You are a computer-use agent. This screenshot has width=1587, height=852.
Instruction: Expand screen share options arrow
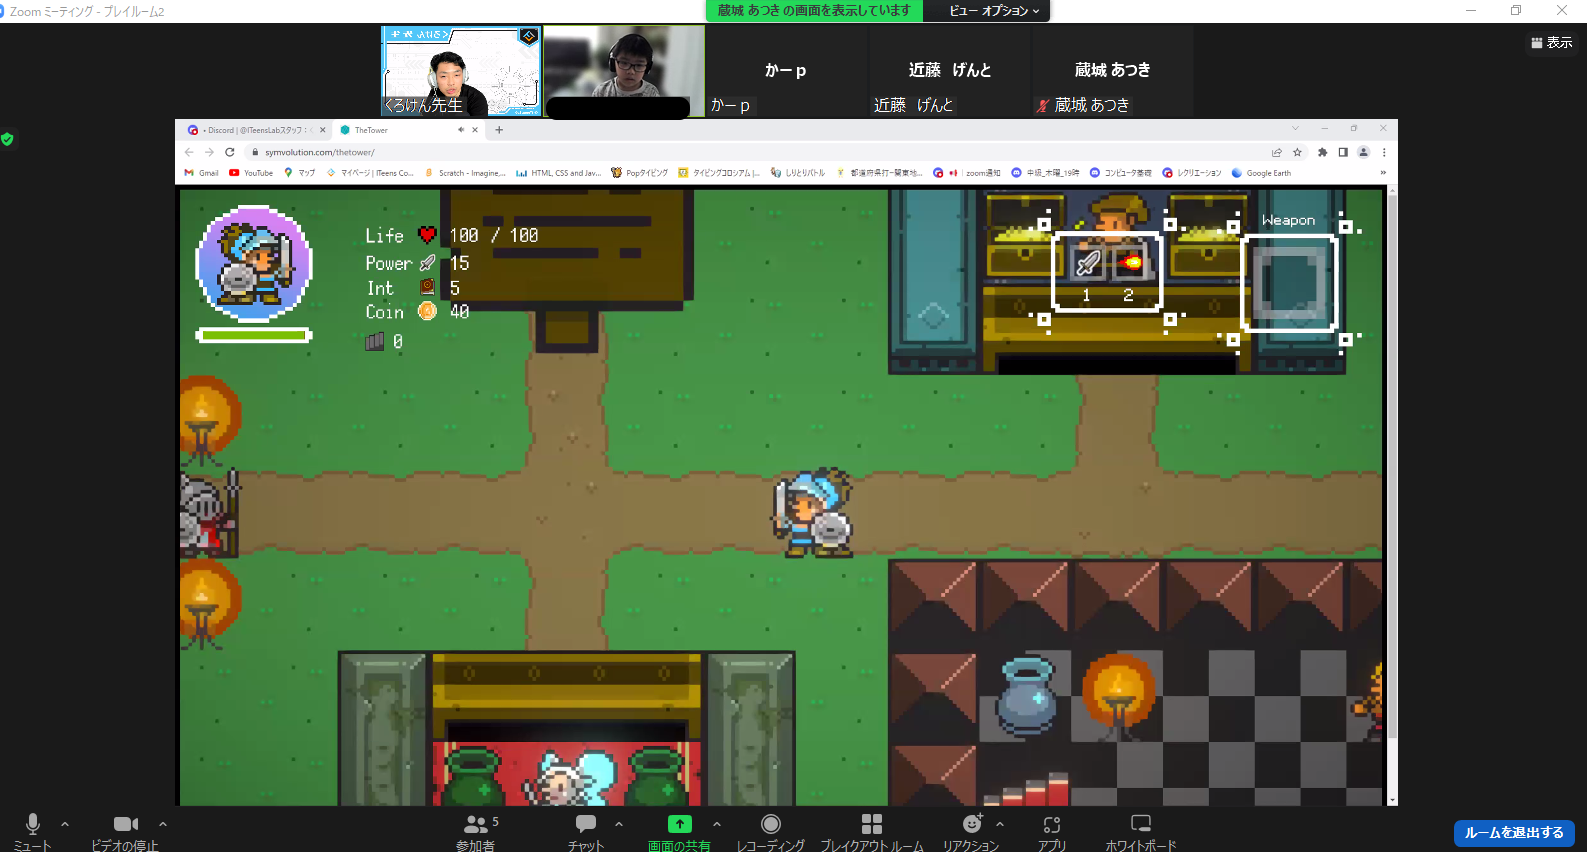pos(717,824)
